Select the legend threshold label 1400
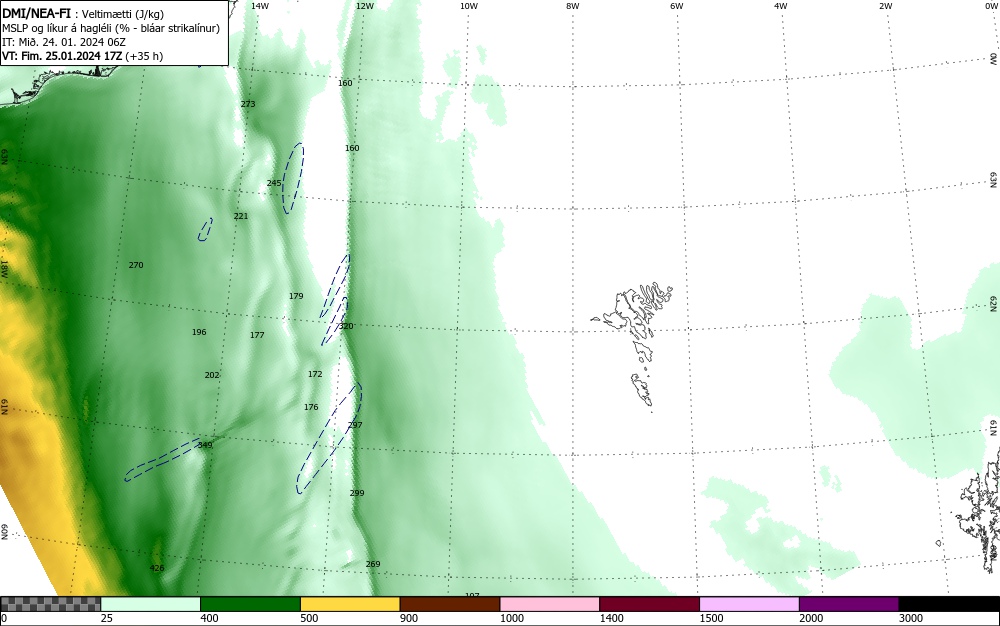The width and height of the screenshot is (1000, 626). 611,618
